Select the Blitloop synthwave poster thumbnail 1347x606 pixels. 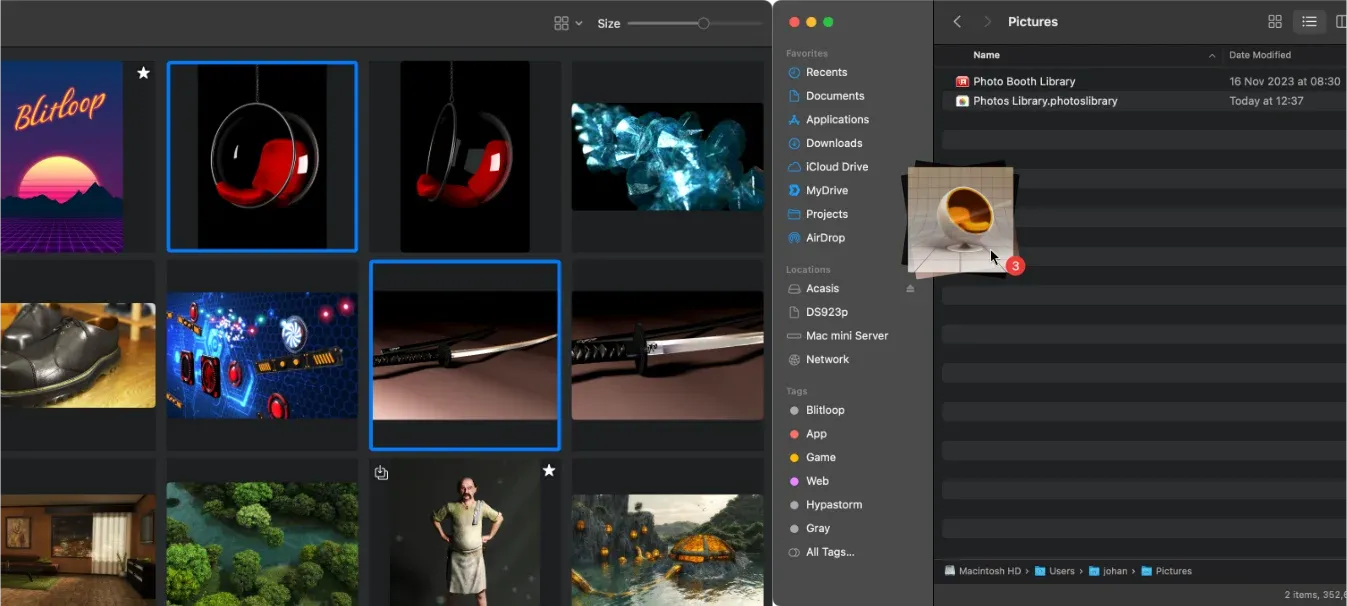click(62, 156)
